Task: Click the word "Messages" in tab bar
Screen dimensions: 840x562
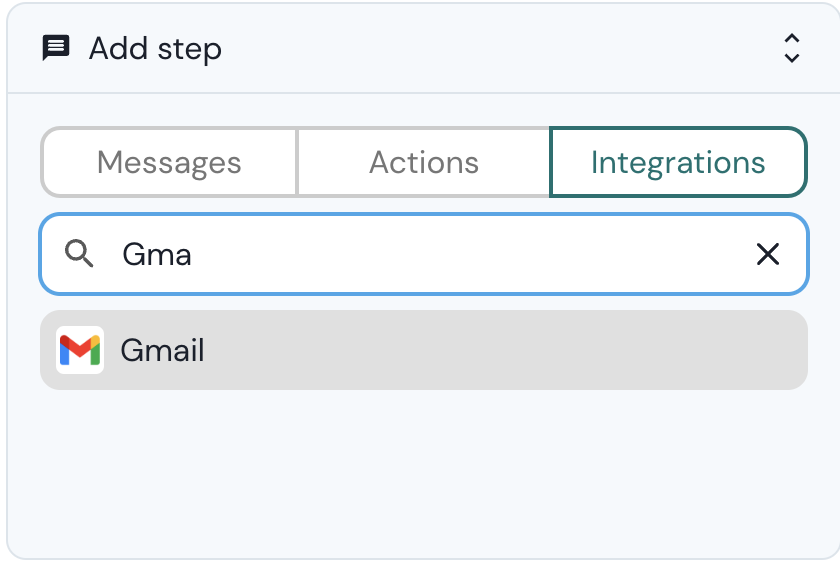Action: pyautogui.click(x=169, y=162)
